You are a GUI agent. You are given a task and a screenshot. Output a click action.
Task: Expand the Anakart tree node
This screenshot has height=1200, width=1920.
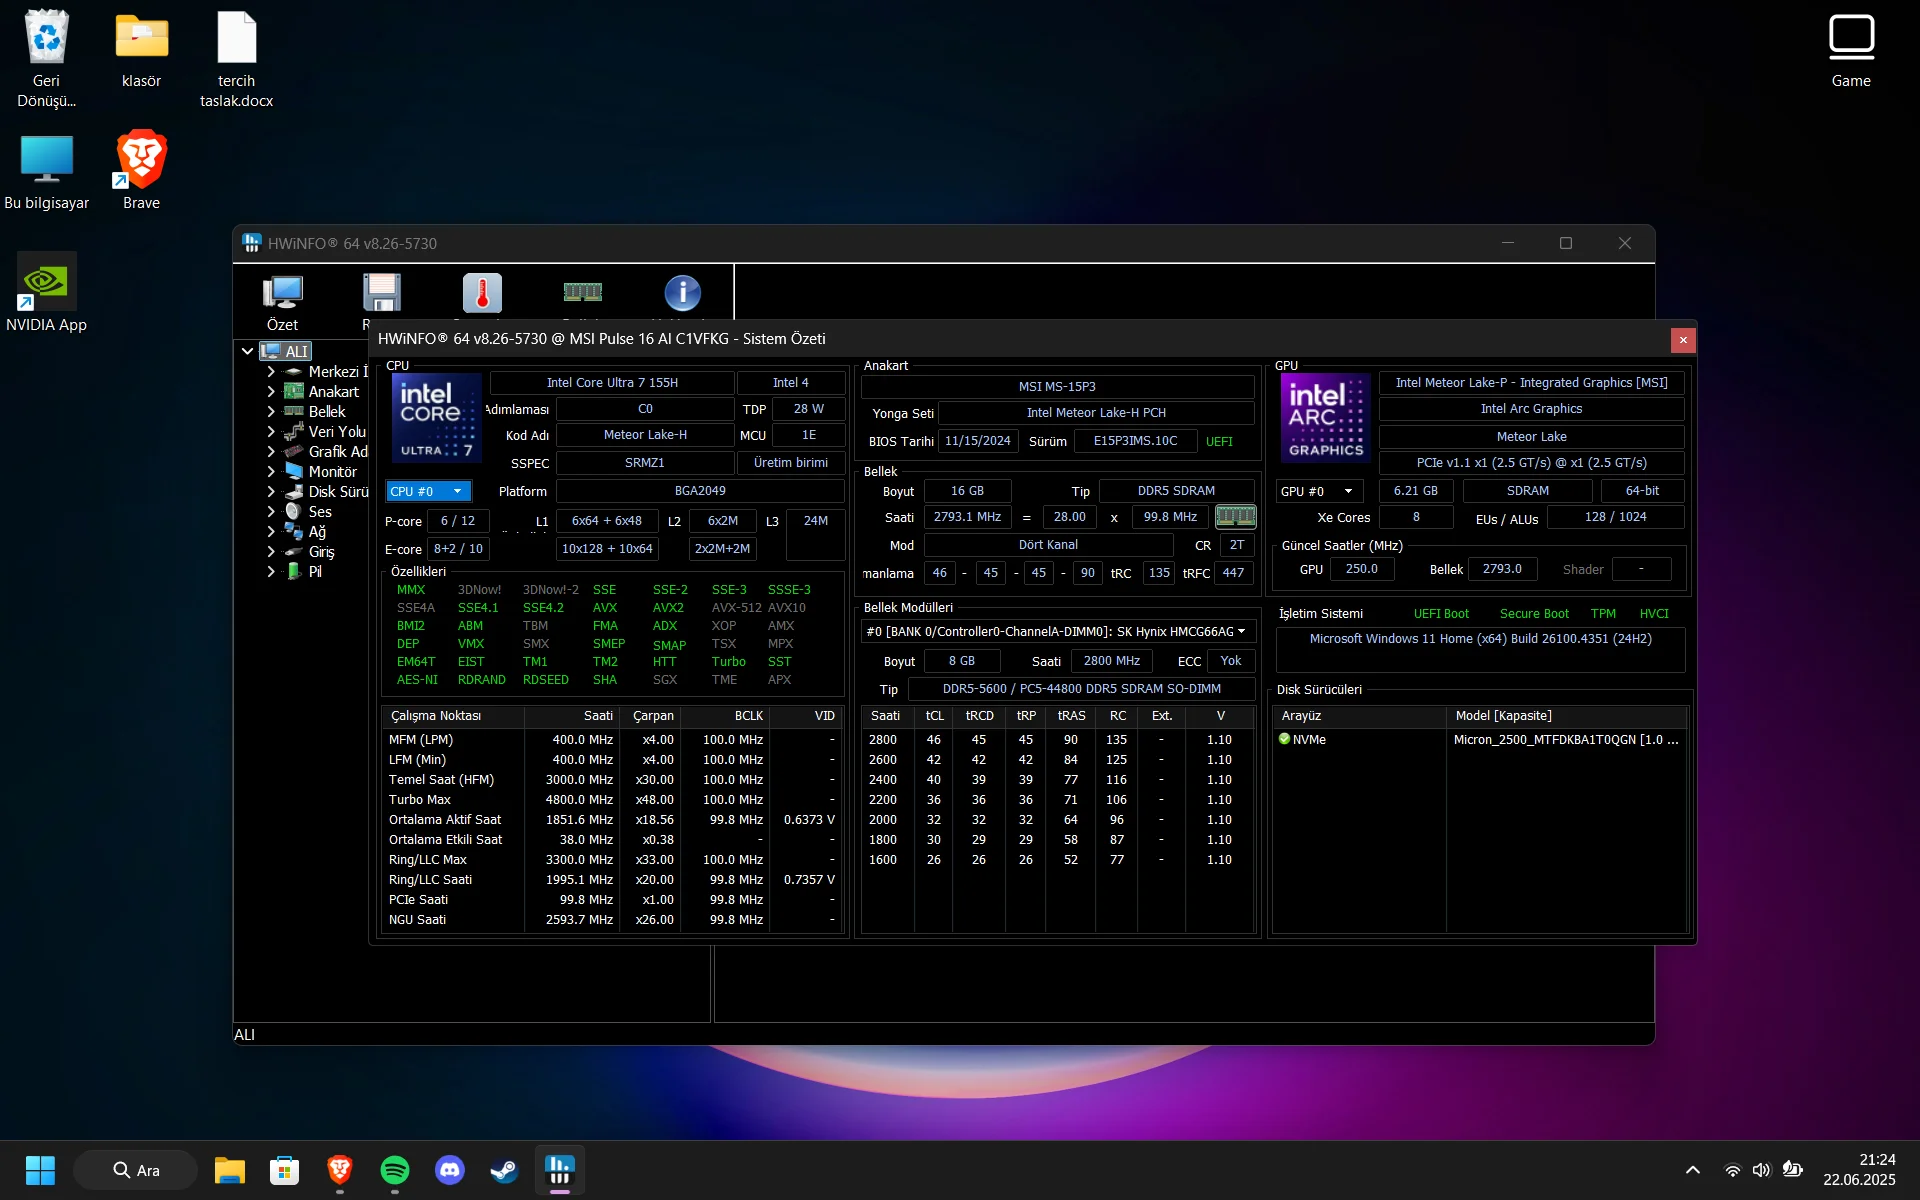pyautogui.click(x=271, y=392)
